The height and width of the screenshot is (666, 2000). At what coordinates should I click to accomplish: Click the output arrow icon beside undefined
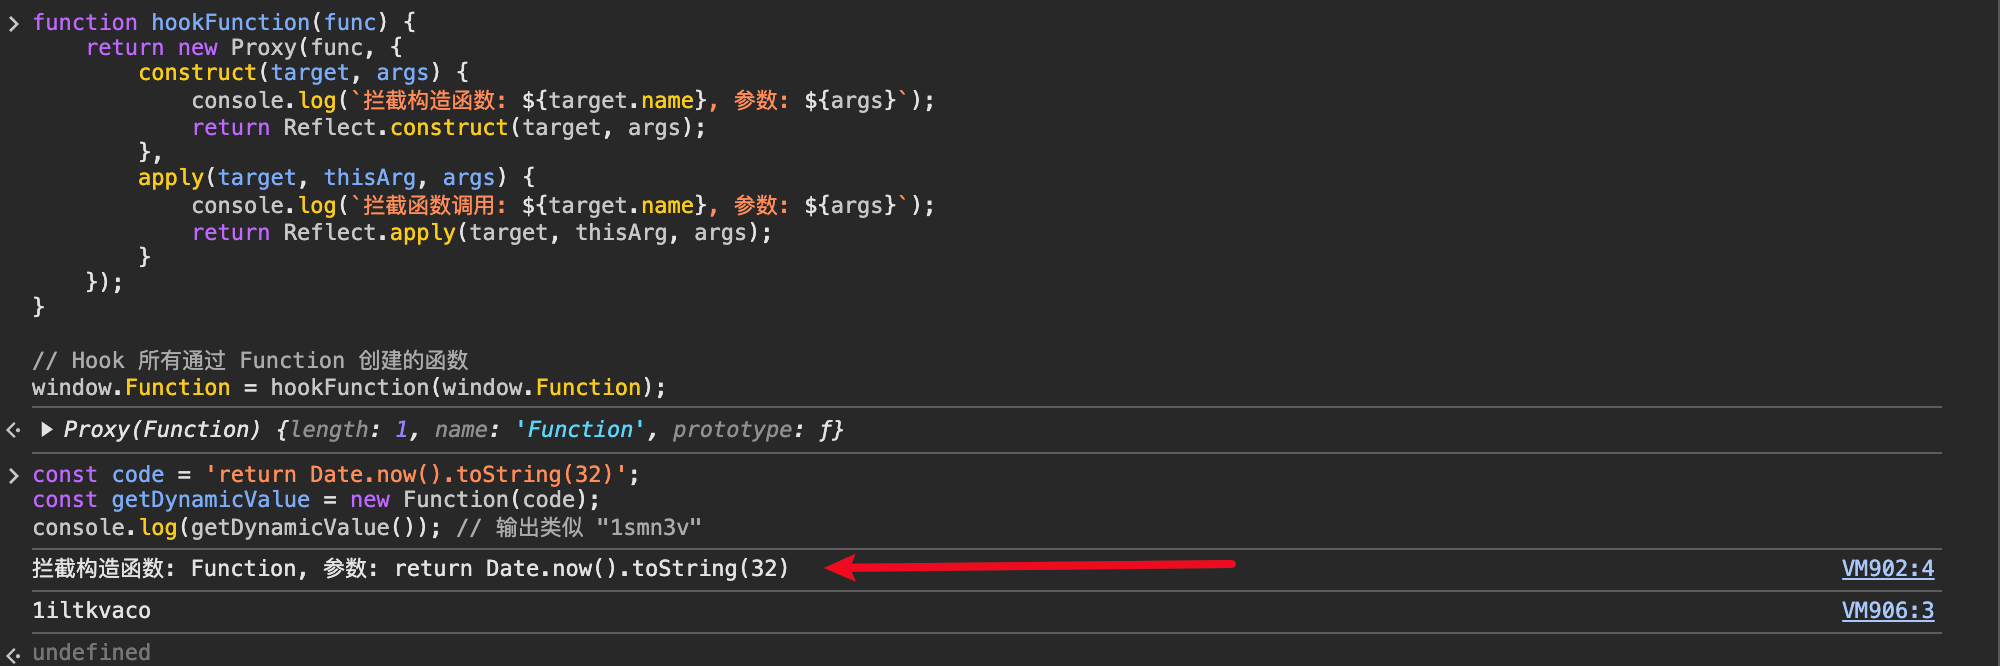[x=14, y=654]
